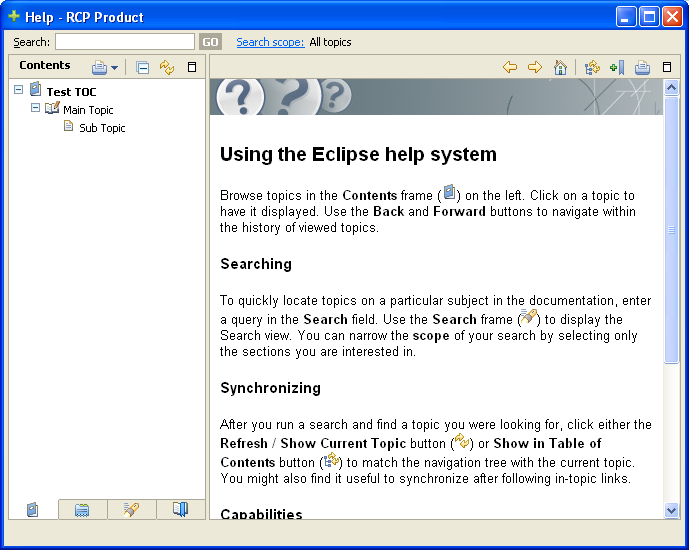This screenshot has height=550, width=689.
Task: Click the Sub Topic document icon
Action: tap(69, 127)
